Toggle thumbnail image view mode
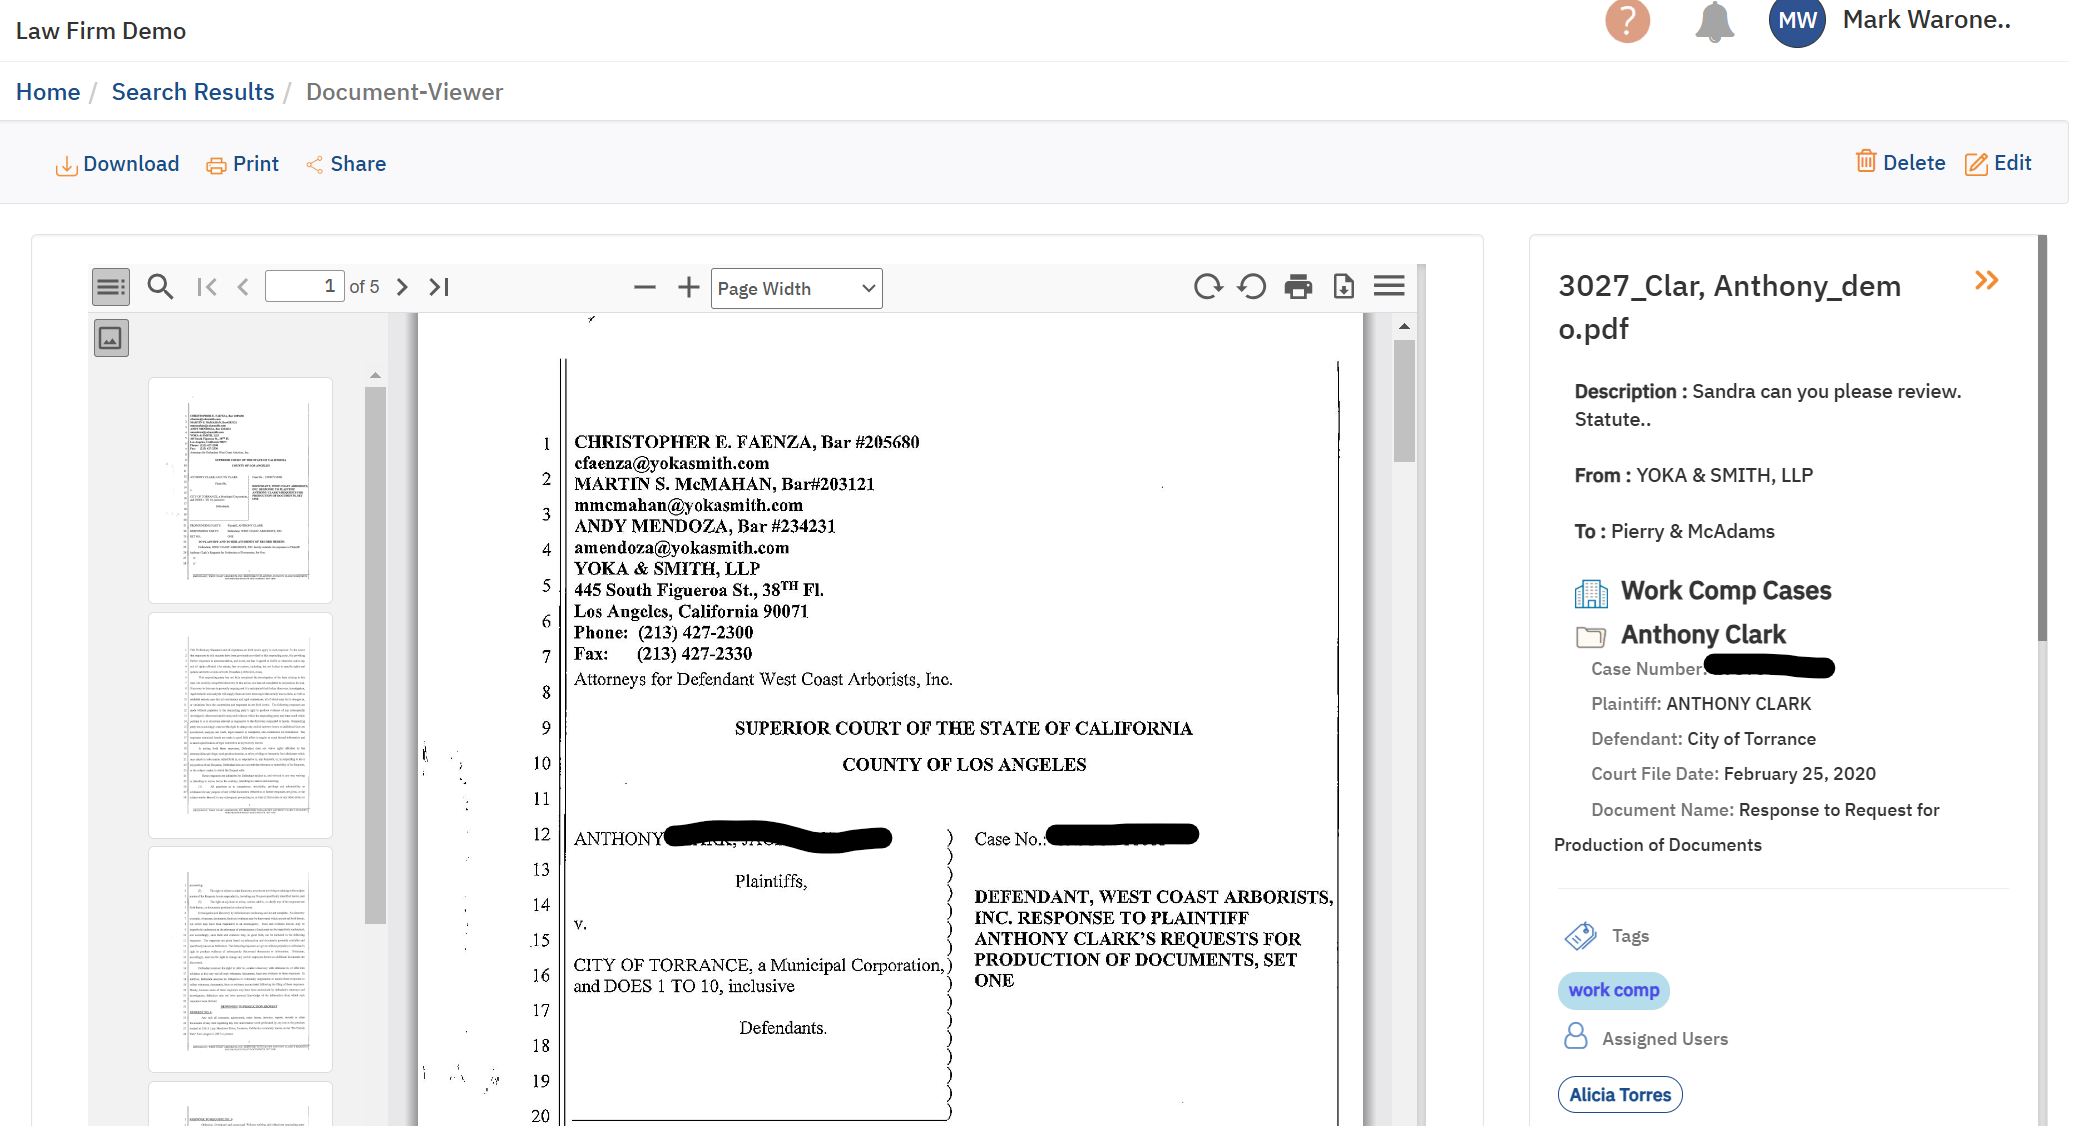This screenshot has height=1126, width=2094. (x=110, y=338)
